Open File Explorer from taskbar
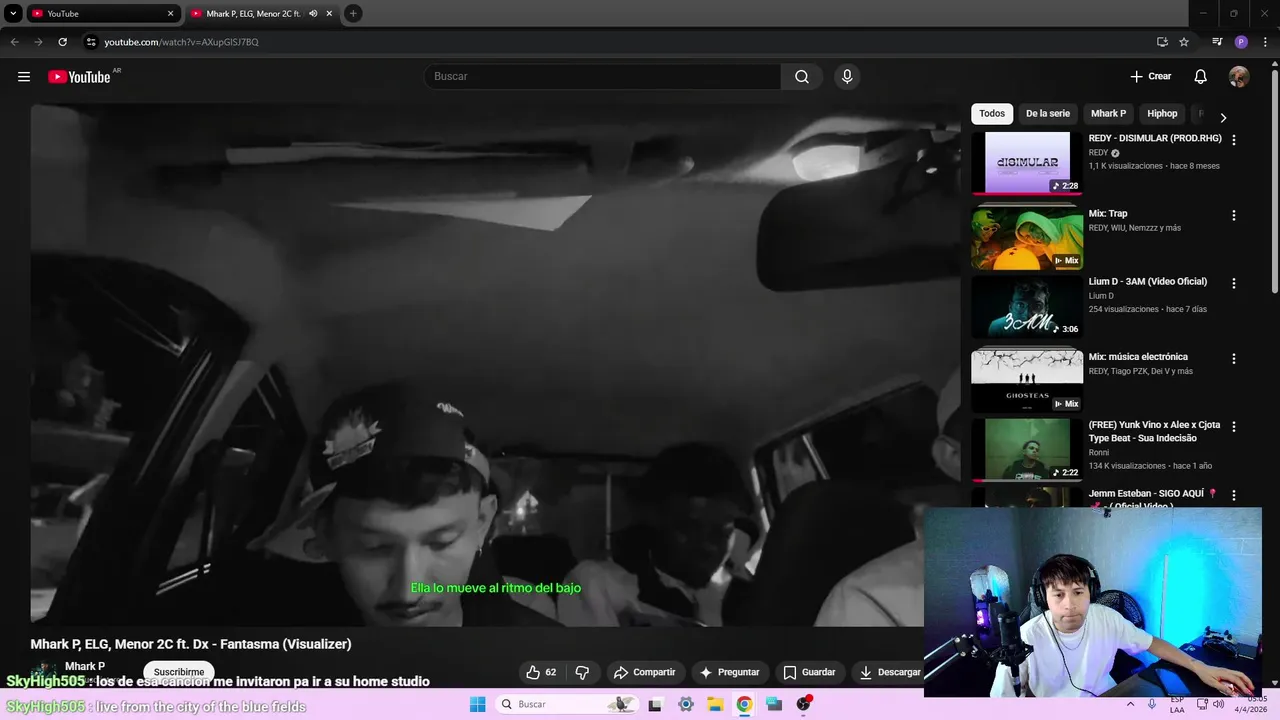This screenshot has width=1280, height=720. 715,704
